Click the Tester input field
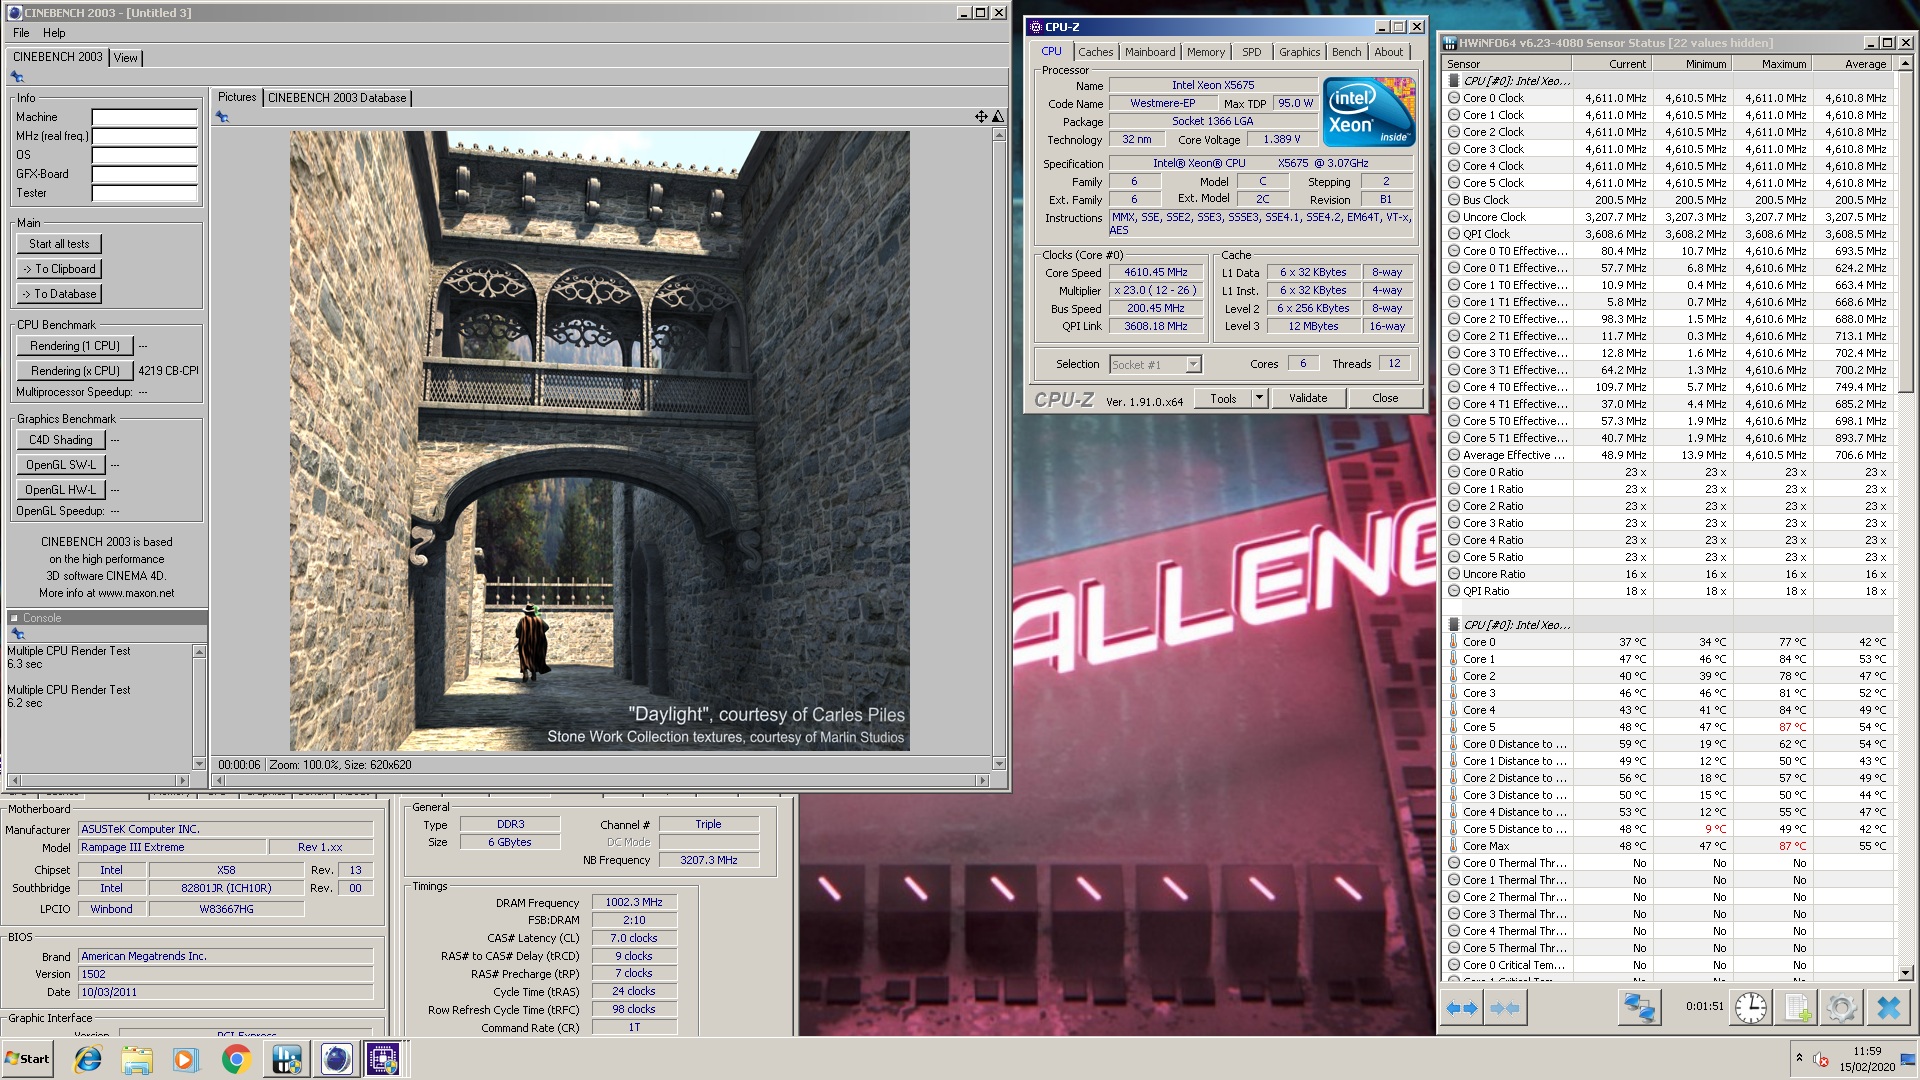 coord(144,194)
